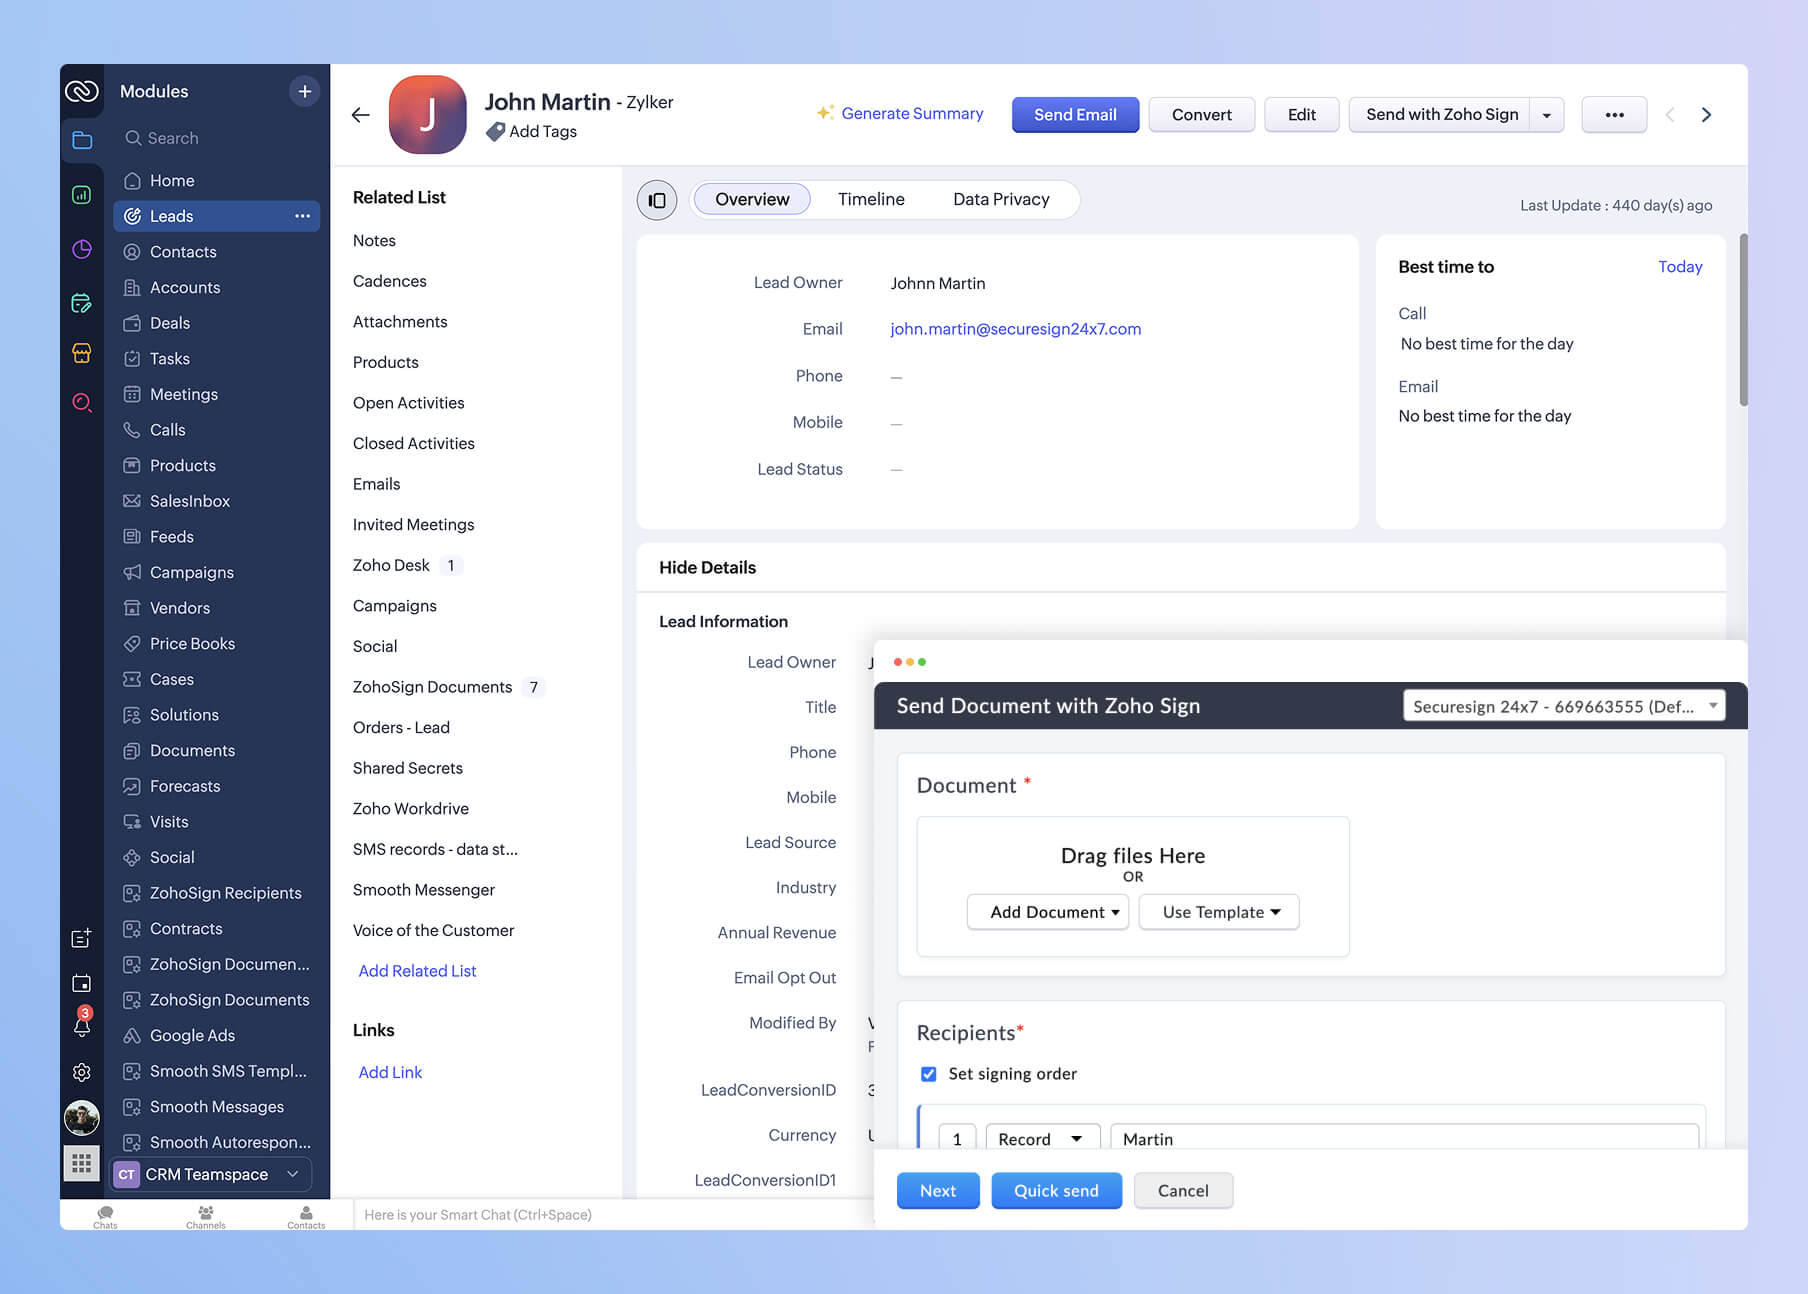Open the Analytics pie chart icon
This screenshot has height=1294, width=1808.
tap(82, 249)
